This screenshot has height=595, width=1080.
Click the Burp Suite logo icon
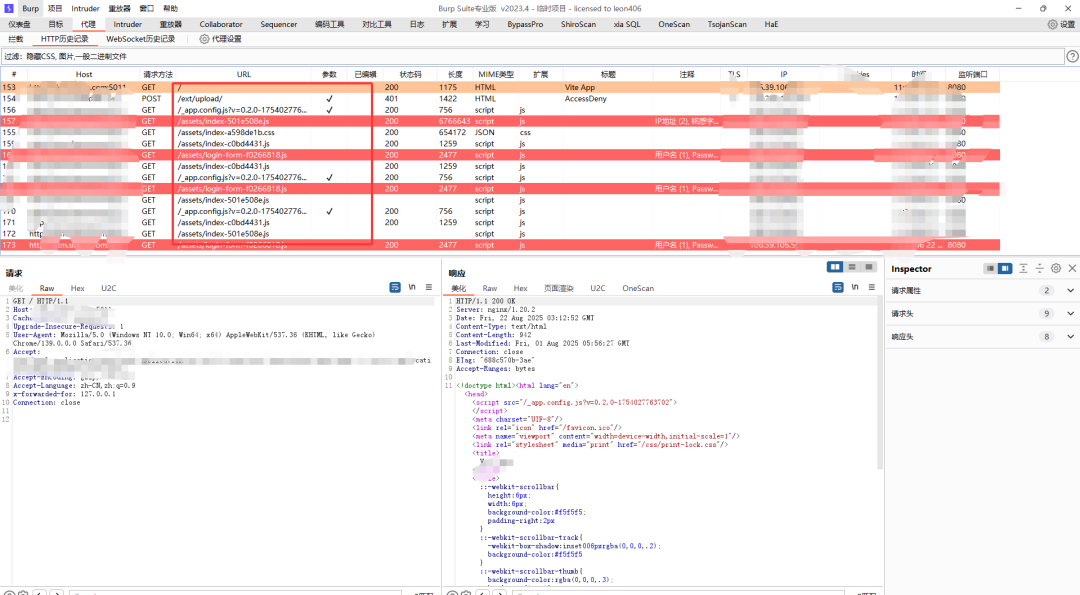8,8
